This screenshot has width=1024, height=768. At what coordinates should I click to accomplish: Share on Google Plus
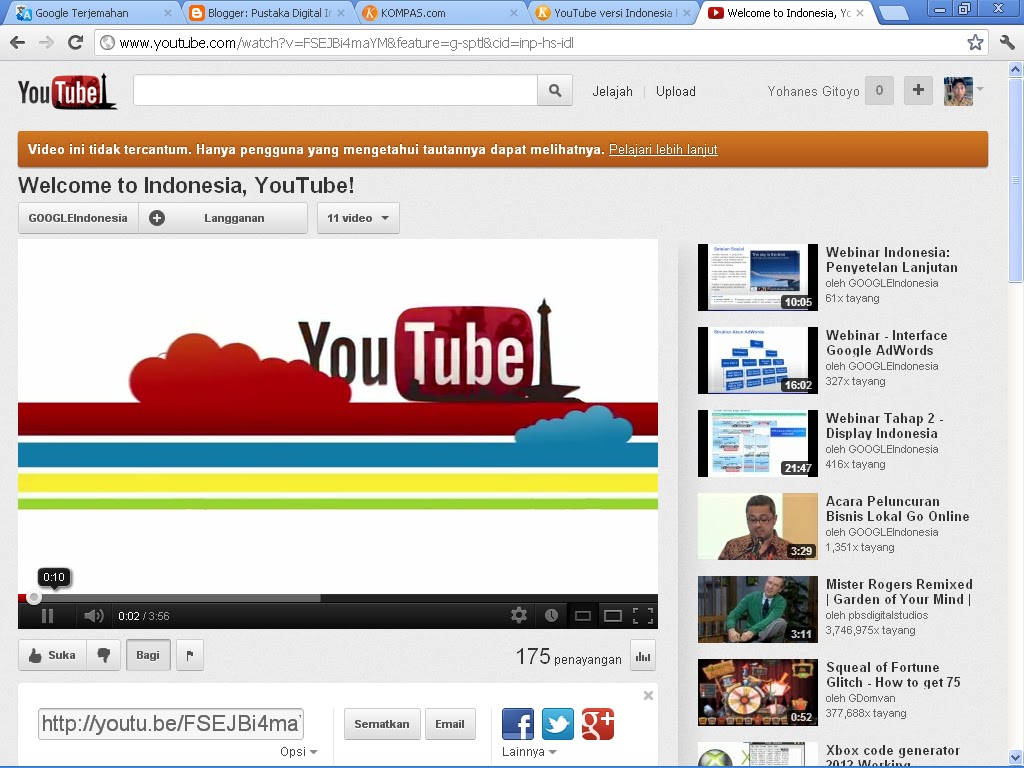[598, 724]
